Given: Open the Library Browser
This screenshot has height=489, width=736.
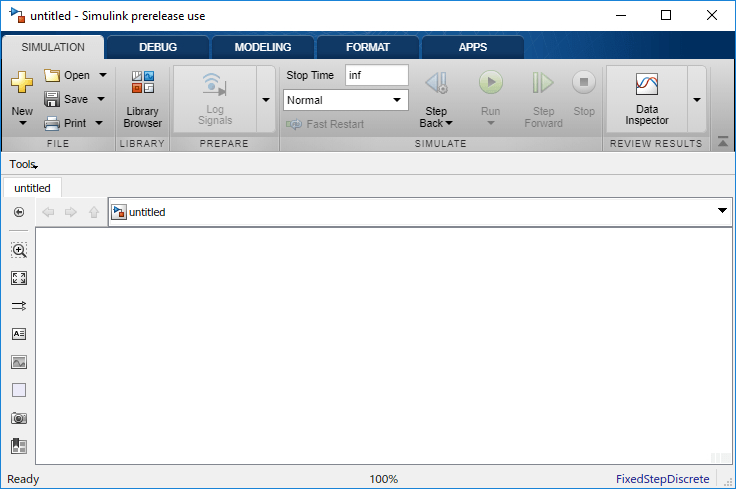Looking at the screenshot, I should point(143,99).
